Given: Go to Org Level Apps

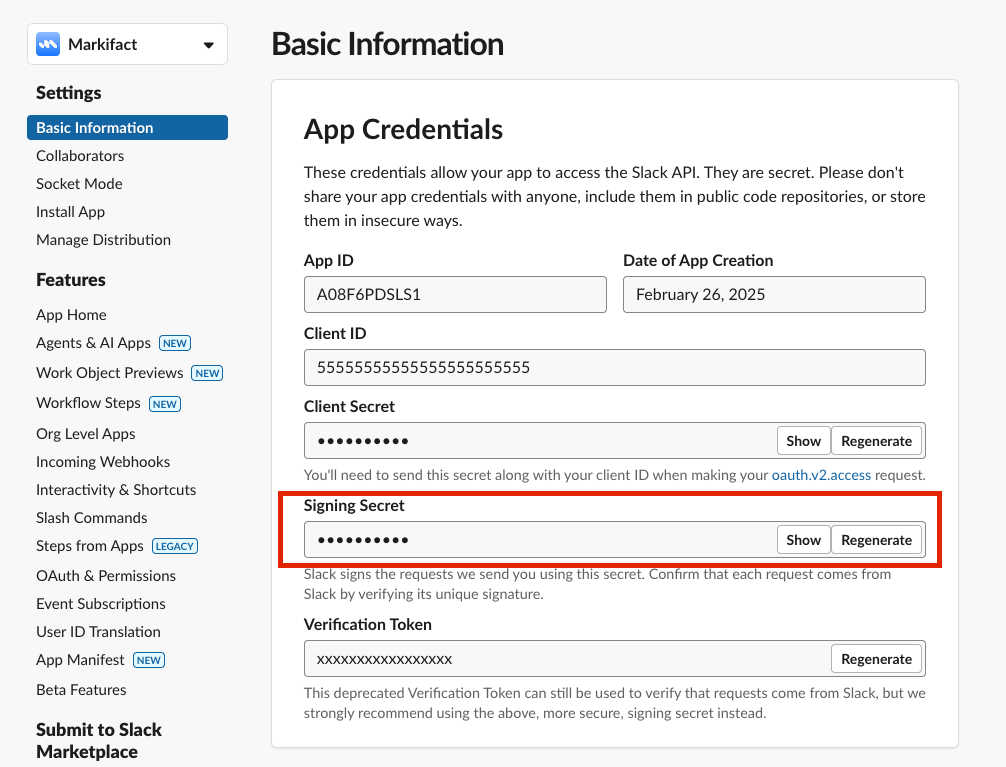Looking at the screenshot, I should [x=85, y=434].
